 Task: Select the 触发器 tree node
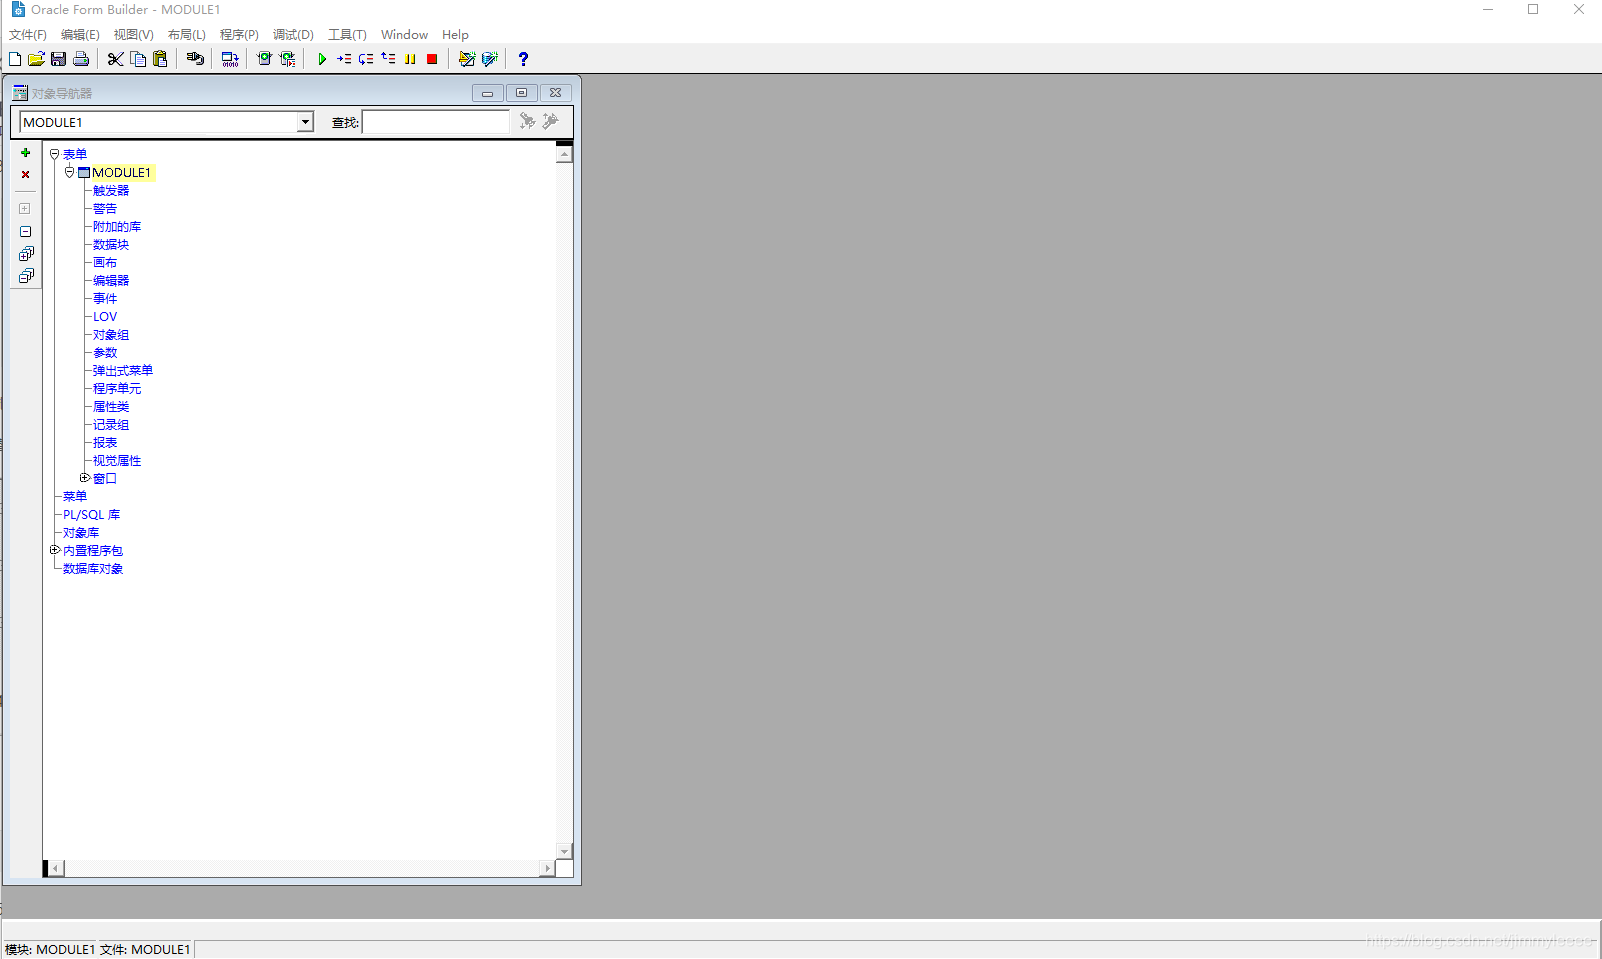pos(111,190)
